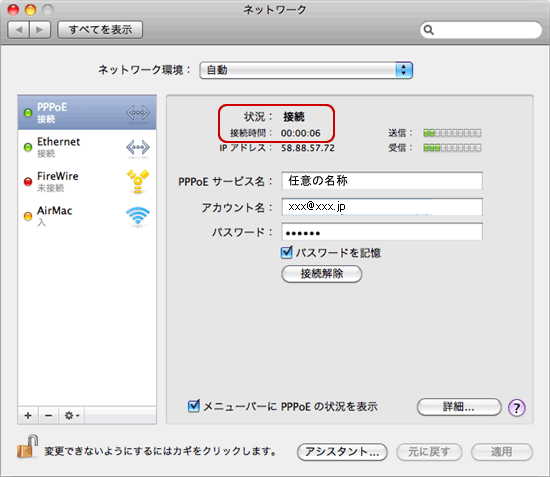Click the アカウント名 input field
Image resolution: width=550 pixels, height=477 pixels.
[x=382, y=207]
